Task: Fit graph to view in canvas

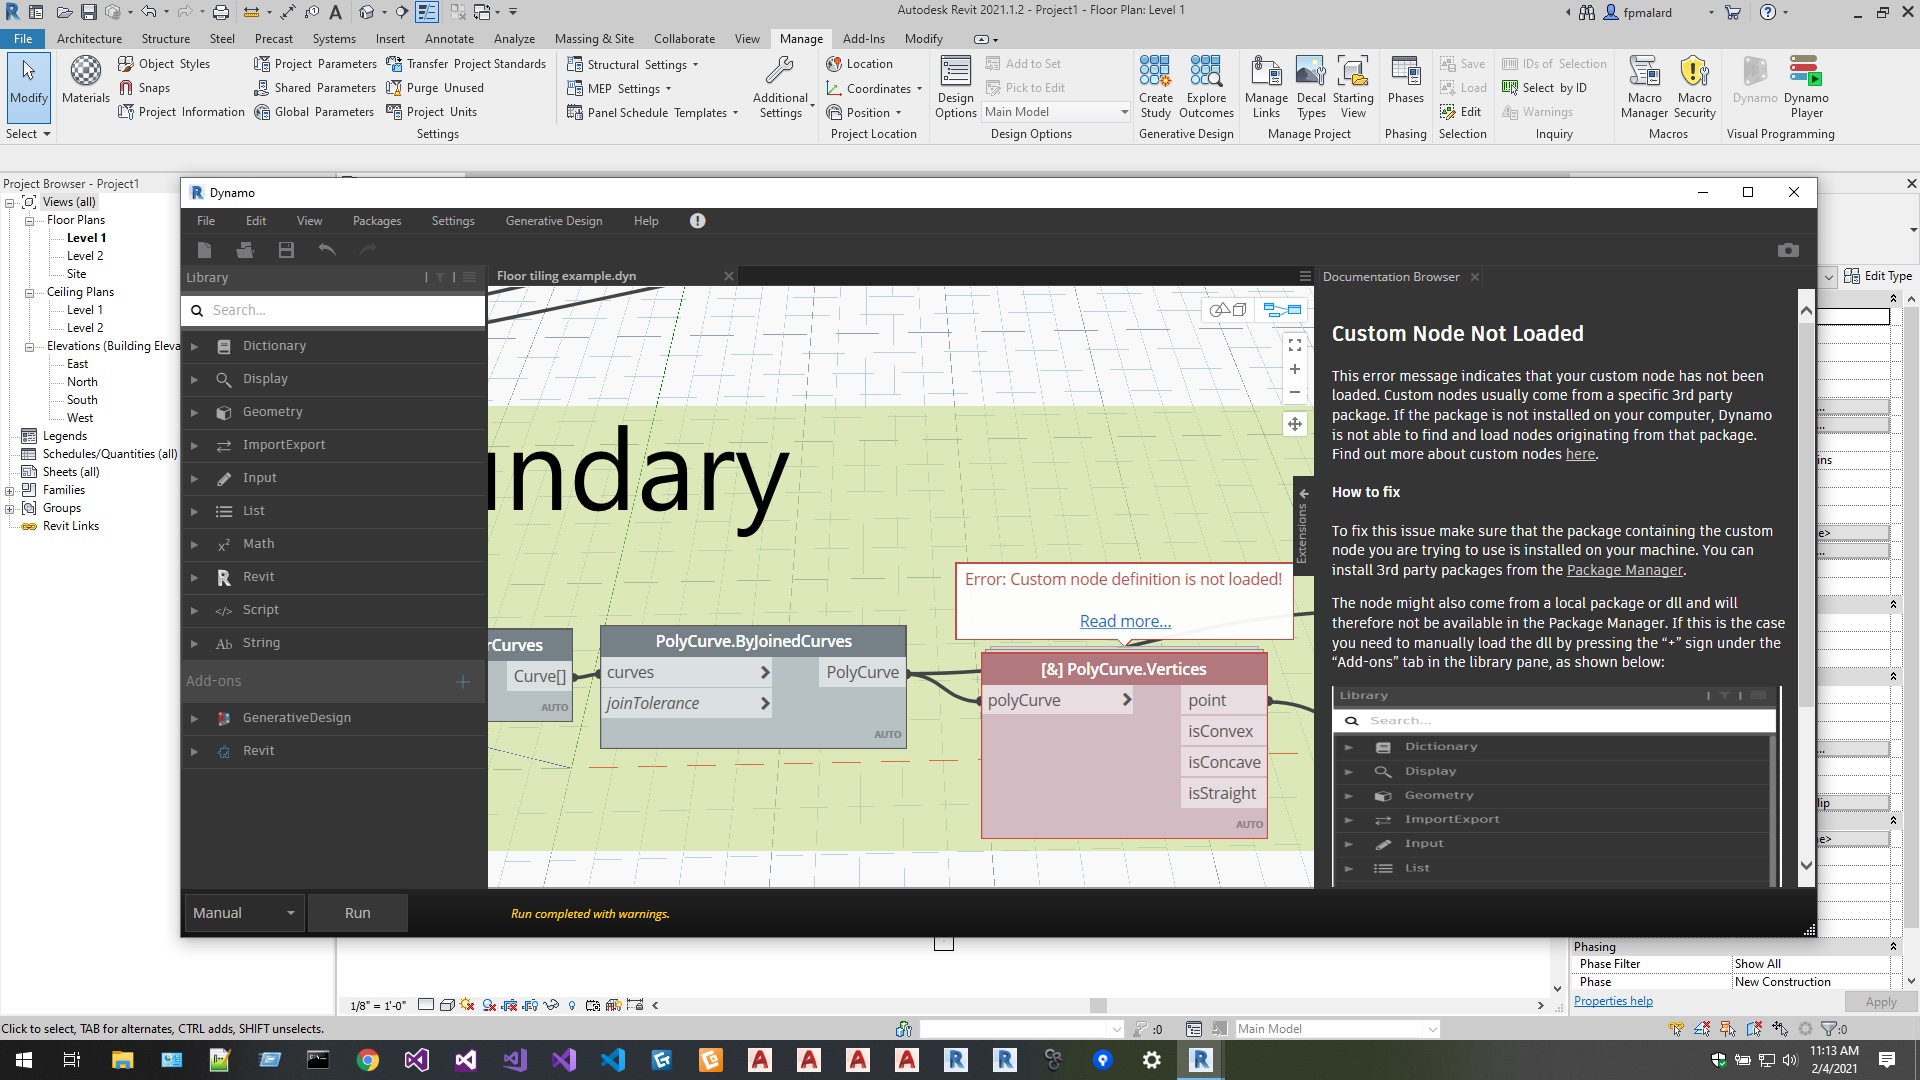Action: 1295,345
